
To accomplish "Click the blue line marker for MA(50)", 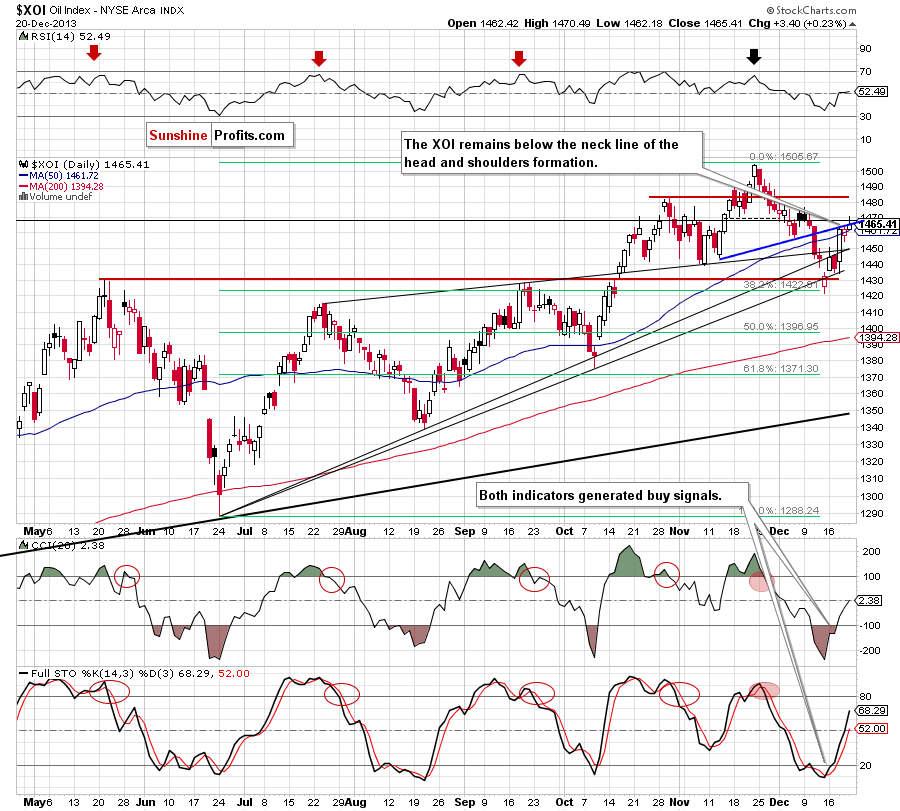I will coord(24,176).
